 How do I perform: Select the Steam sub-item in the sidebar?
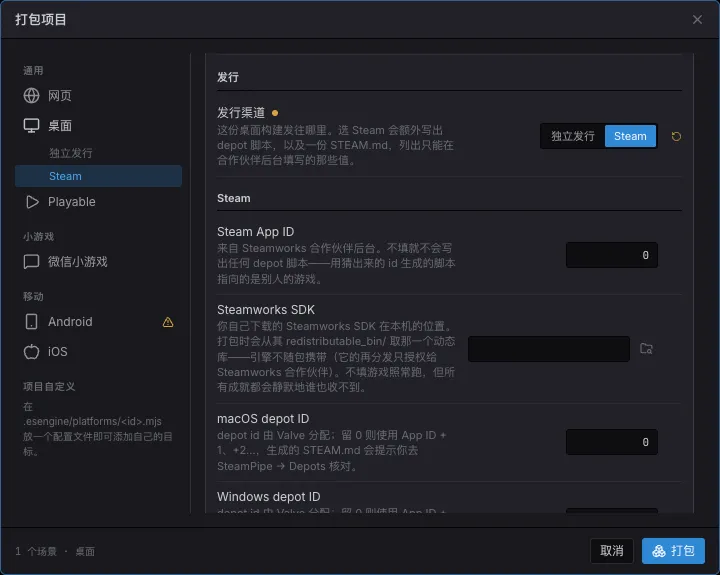(x=98, y=176)
